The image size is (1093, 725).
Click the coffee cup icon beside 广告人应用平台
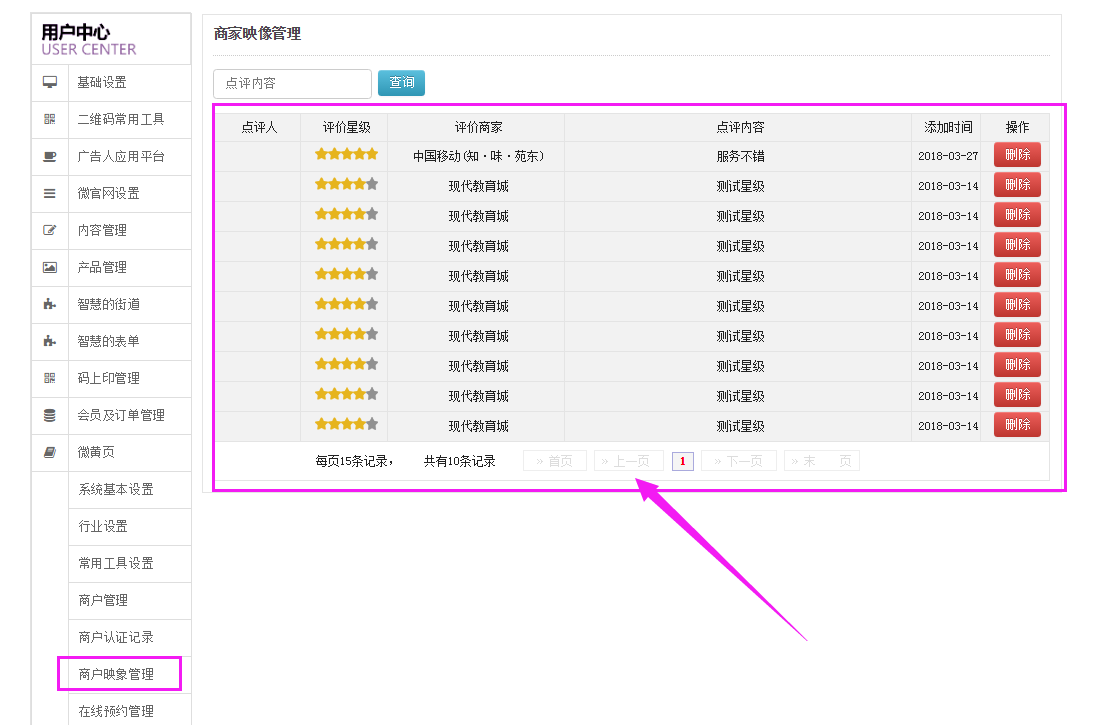click(x=50, y=157)
